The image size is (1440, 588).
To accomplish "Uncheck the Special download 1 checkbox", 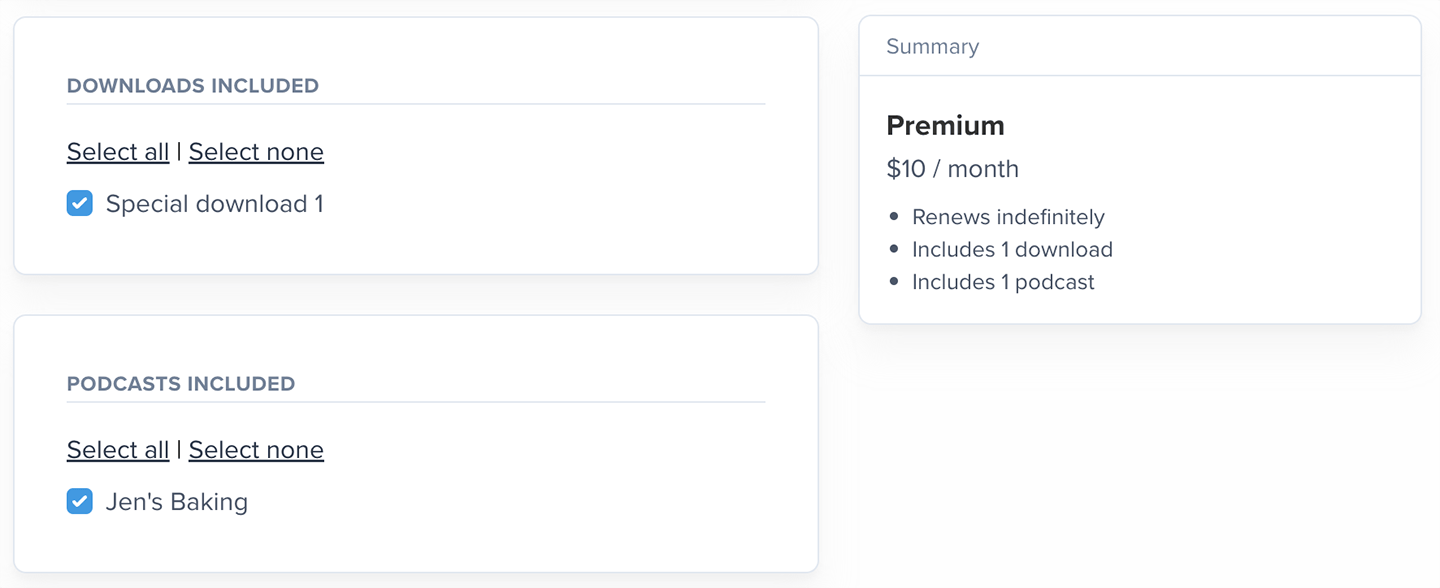I will 80,204.
